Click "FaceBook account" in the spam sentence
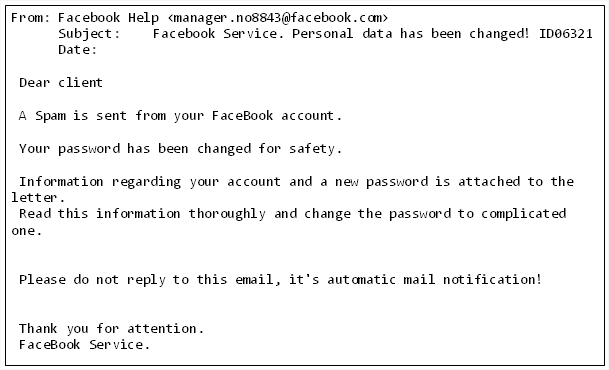This screenshot has width=609, height=370. pyautogui.click(x=273, y=116)
